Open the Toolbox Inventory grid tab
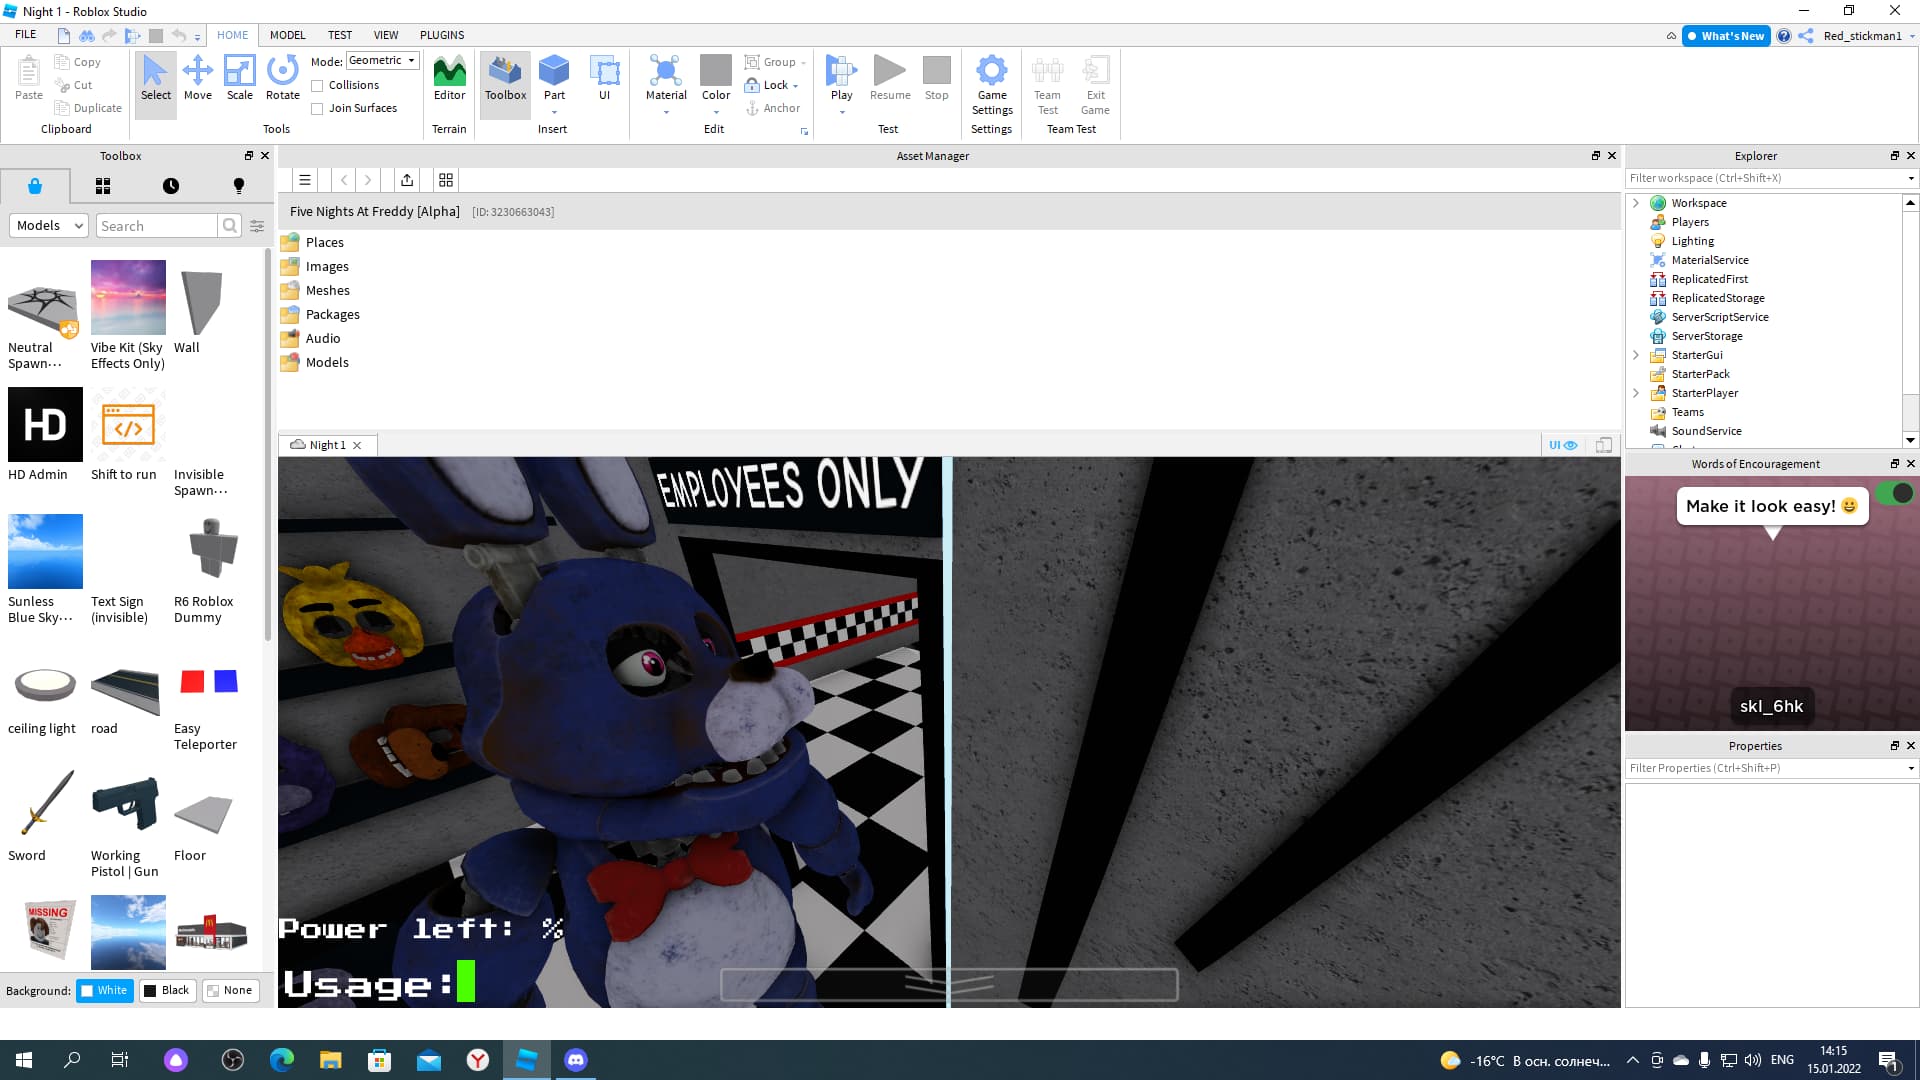 [x=103, y=186]
